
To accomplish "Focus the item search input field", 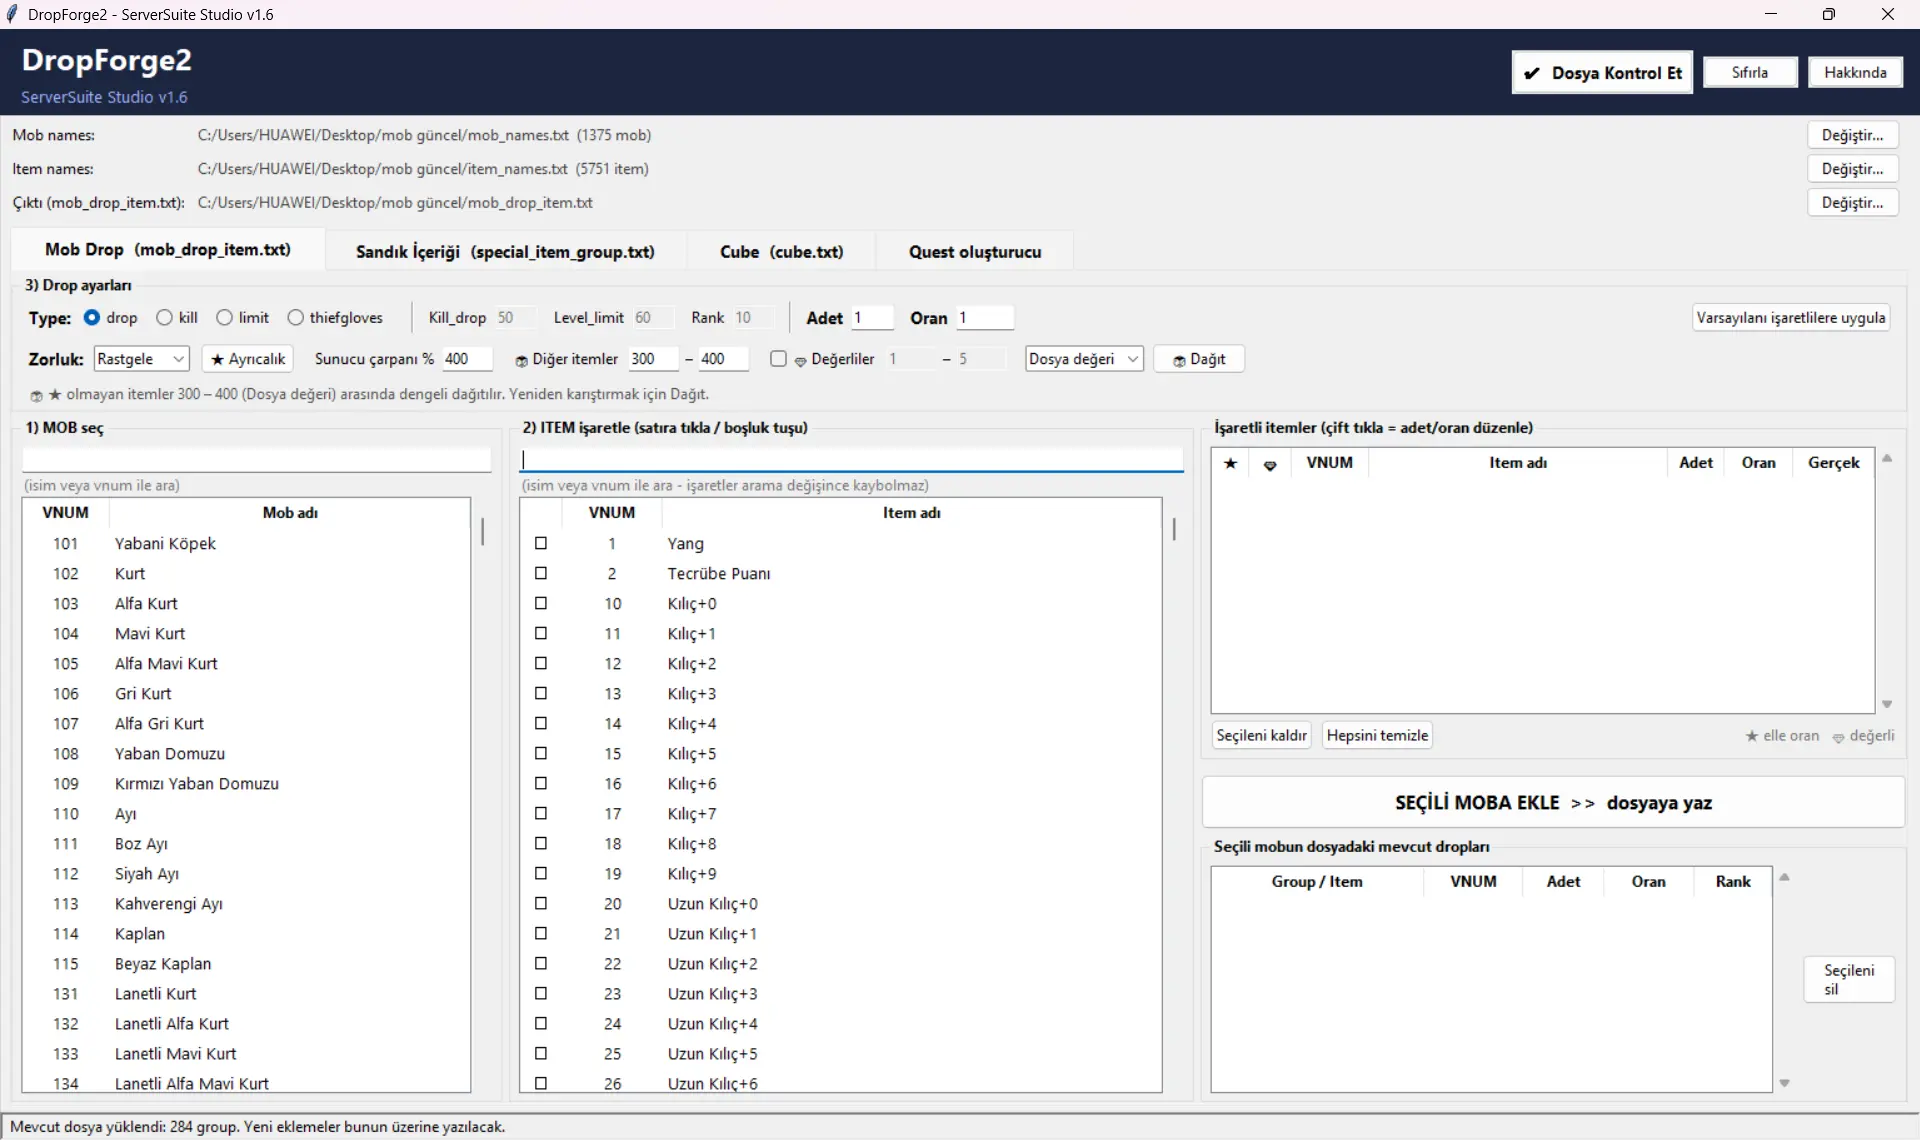I will coord(852,460).
